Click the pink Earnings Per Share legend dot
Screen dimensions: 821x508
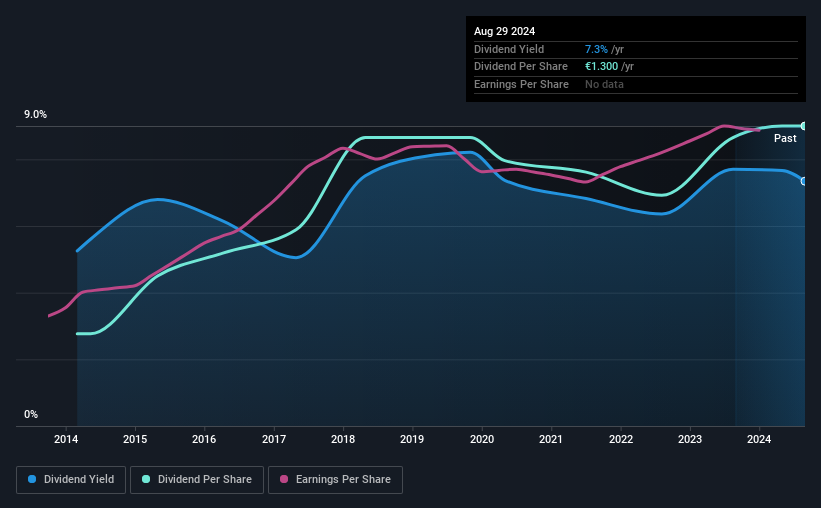point(284,479)
